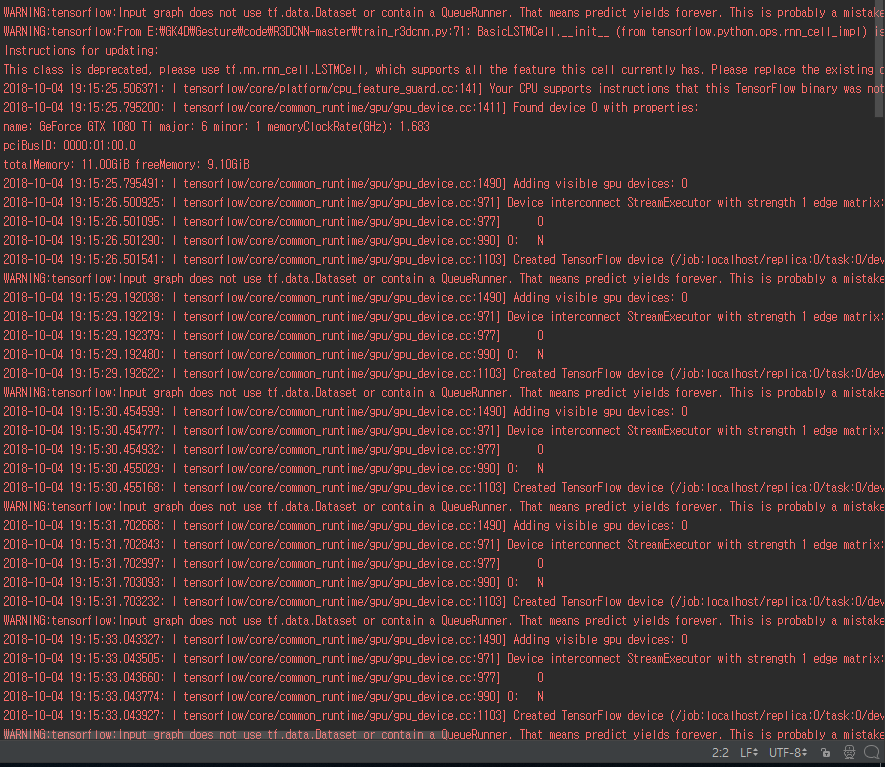This screenshot has width=885, height=767.
Task: Click the vertical scrollbar thumb in console
Action: pos(880,58)
